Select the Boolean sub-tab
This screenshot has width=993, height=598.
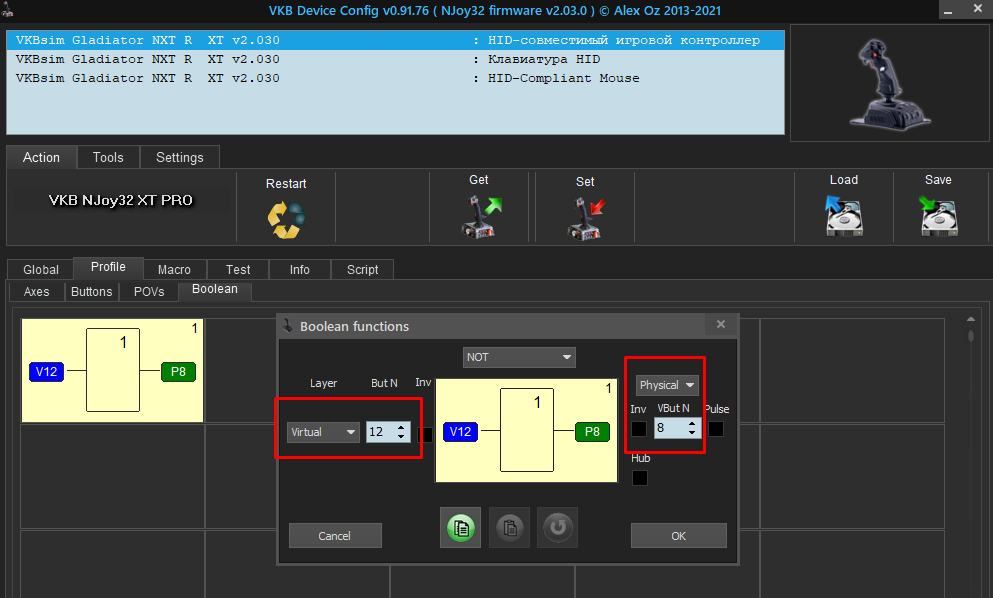click(x=215, y=289)
